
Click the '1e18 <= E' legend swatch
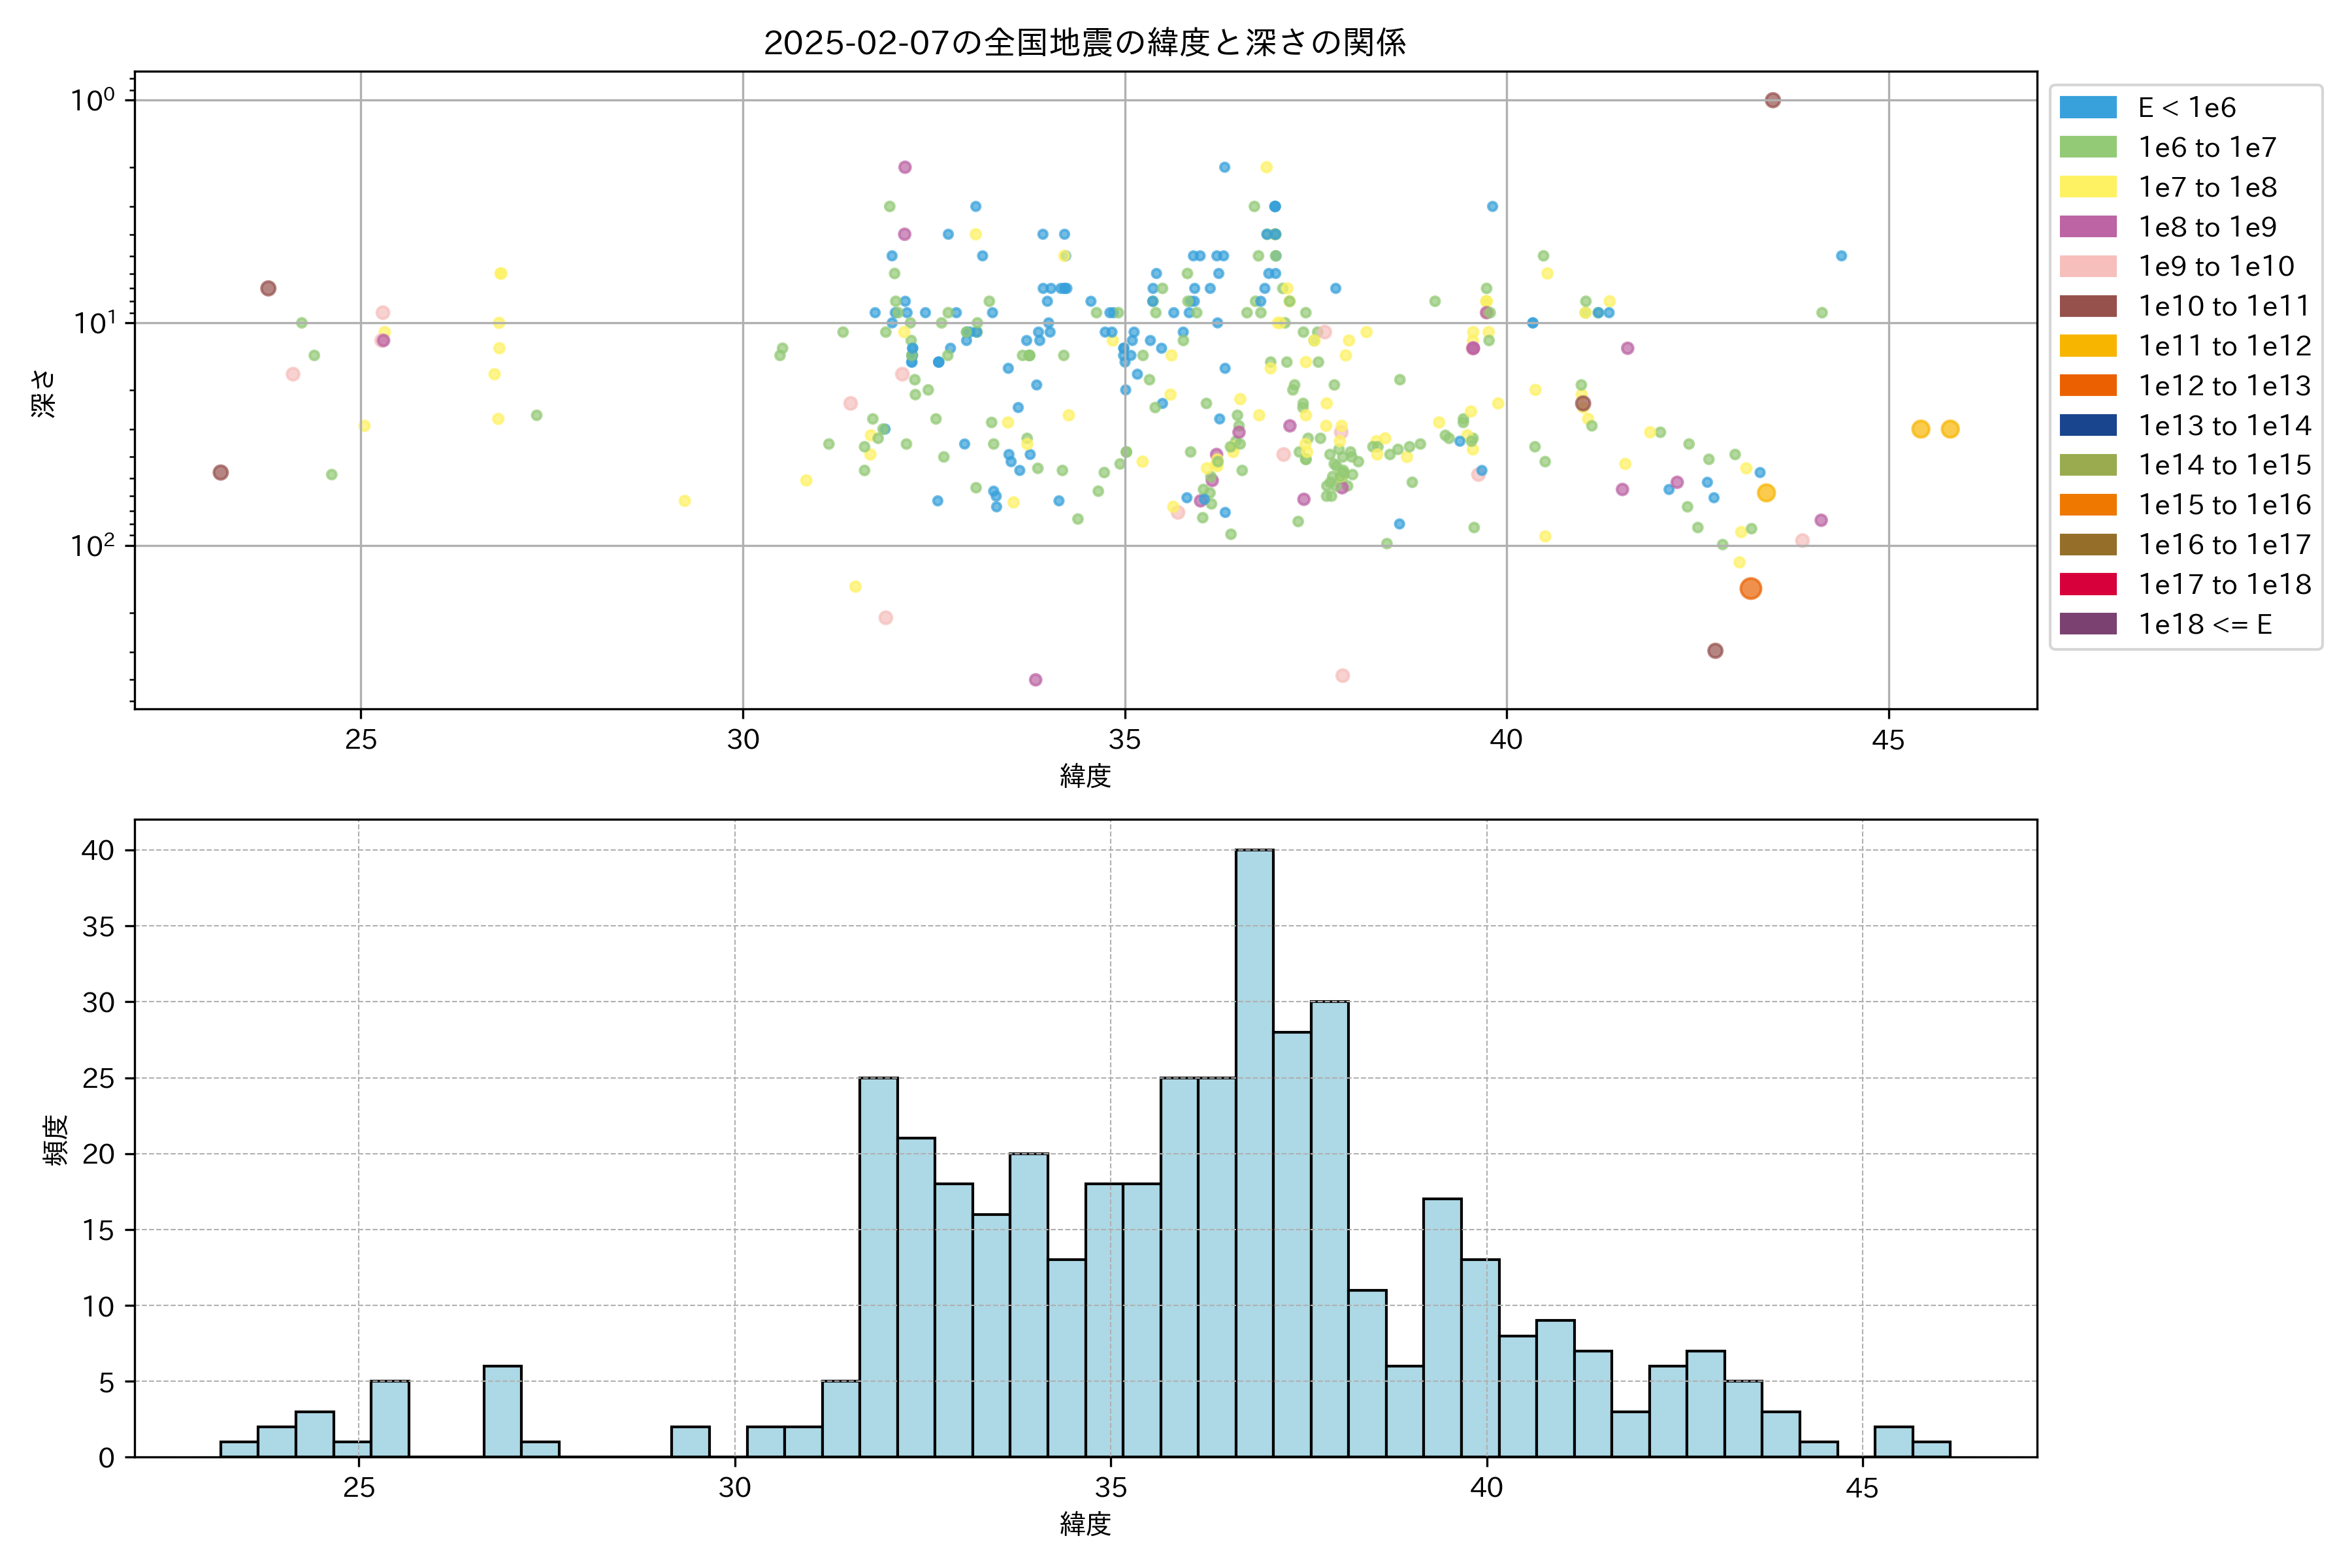tap(2087, 624)
